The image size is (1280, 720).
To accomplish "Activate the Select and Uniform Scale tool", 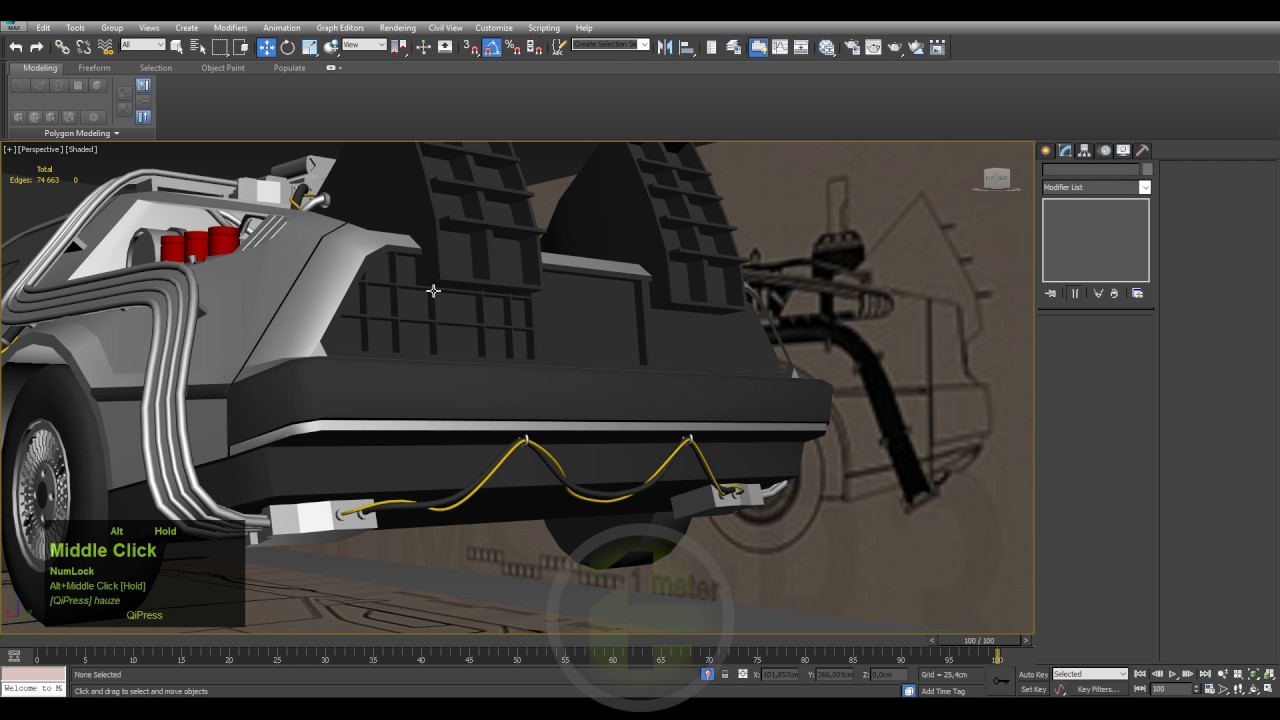I will (310, 47).
